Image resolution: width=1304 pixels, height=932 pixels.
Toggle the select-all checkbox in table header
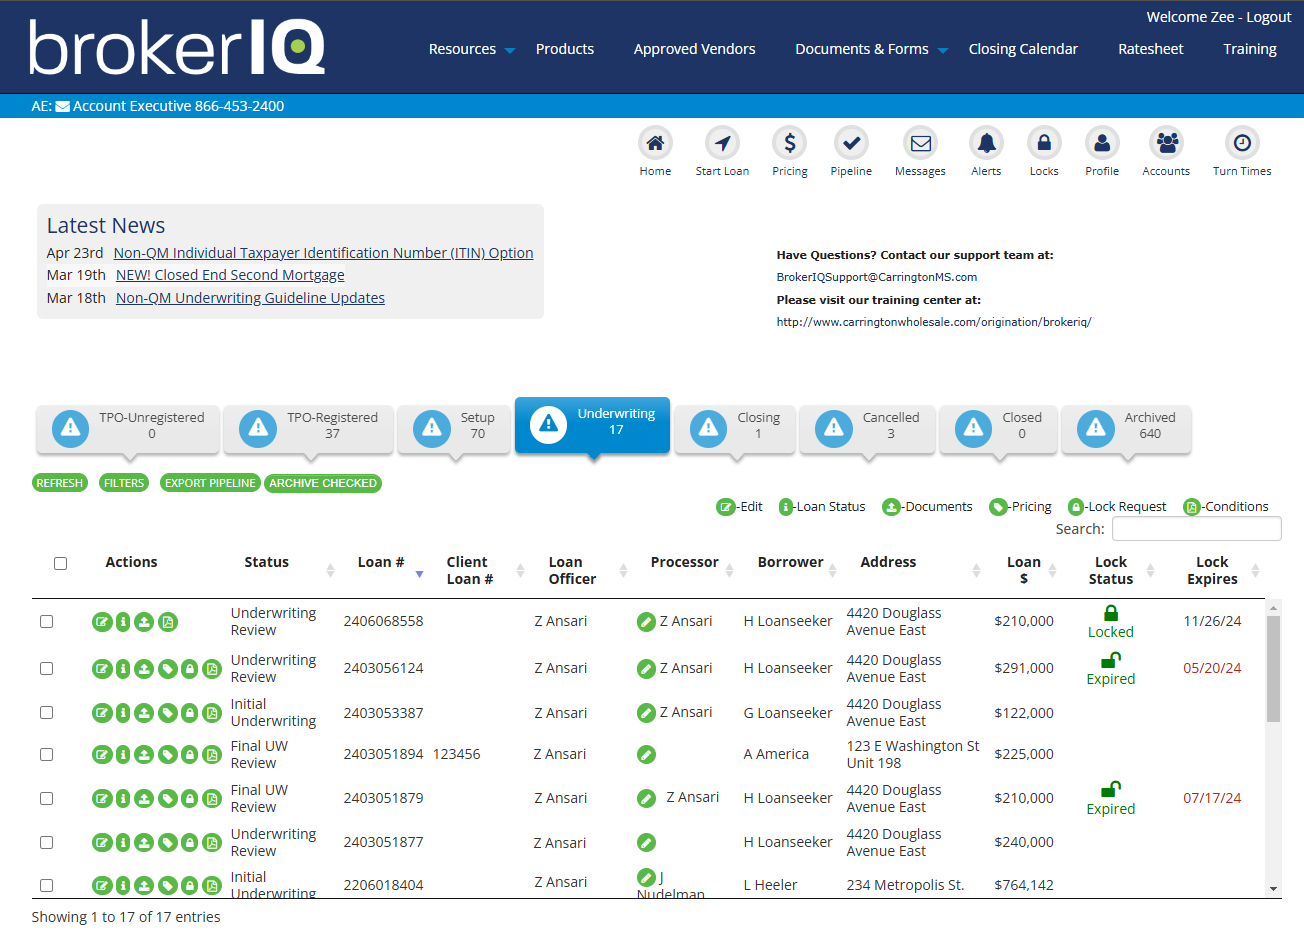(x=60, y=563)
